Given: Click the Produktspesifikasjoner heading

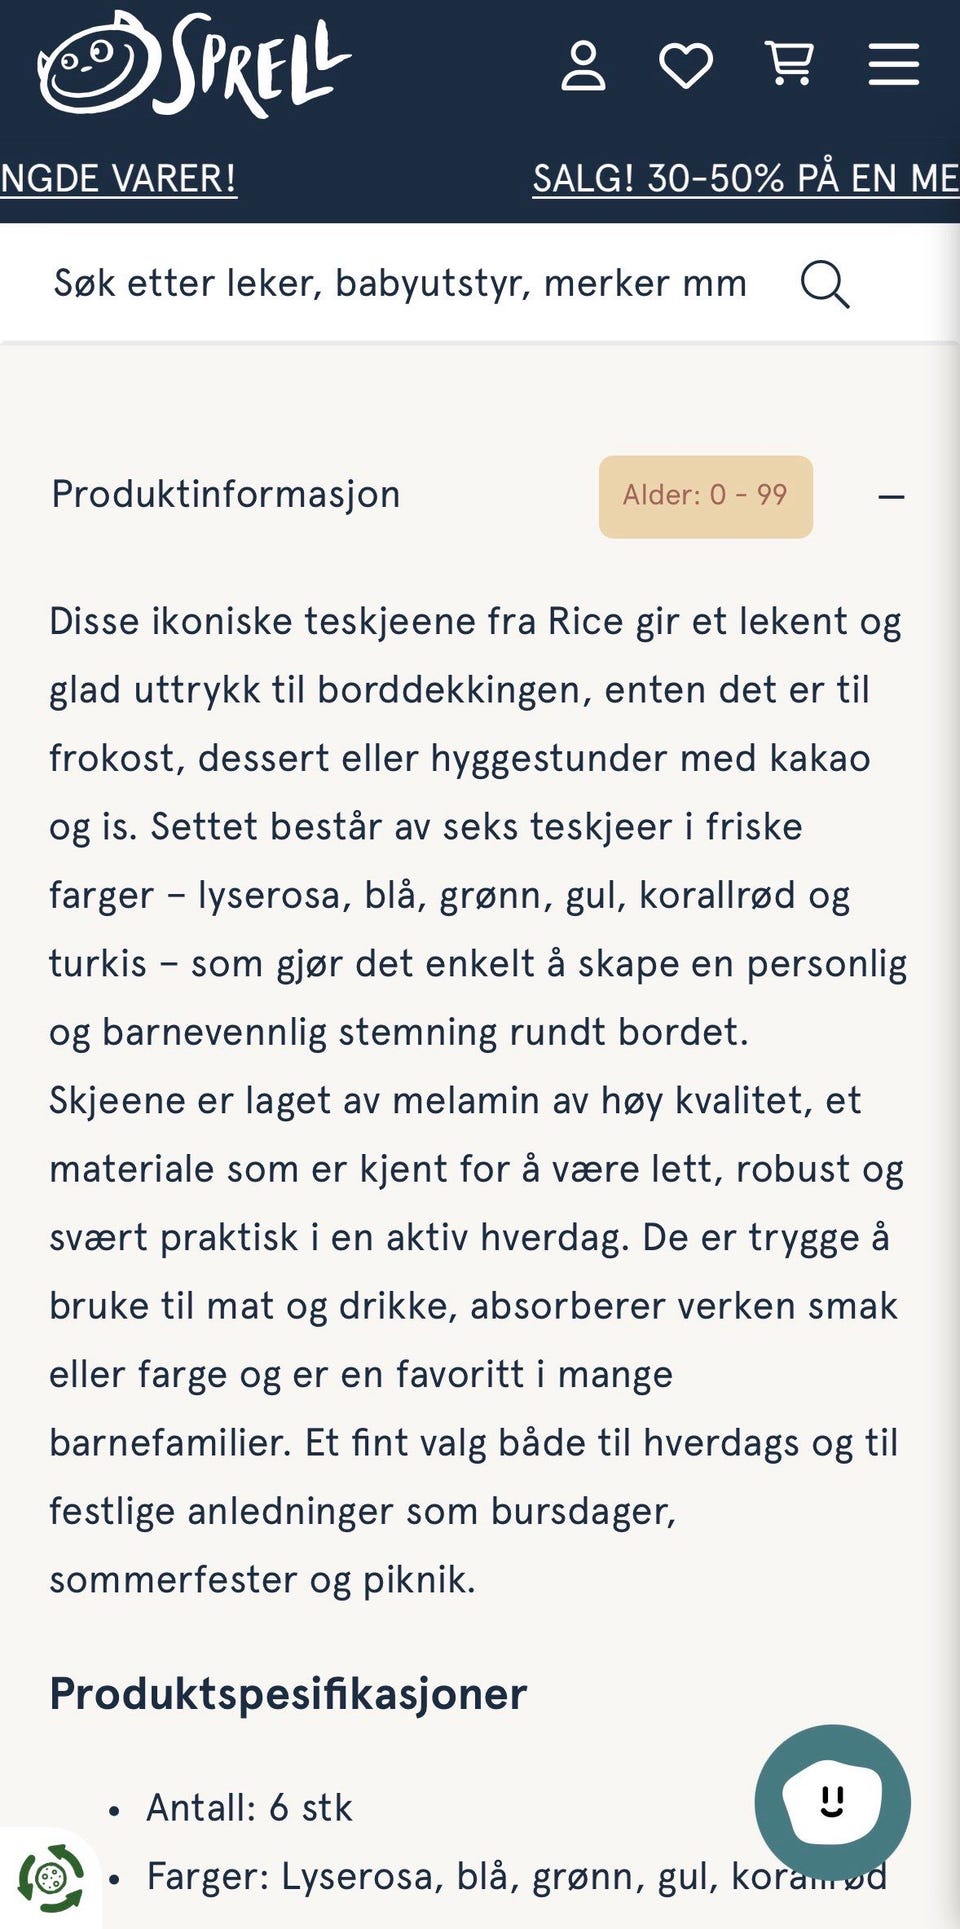Looking at the screenshot, I should [x=288, y=1694].
